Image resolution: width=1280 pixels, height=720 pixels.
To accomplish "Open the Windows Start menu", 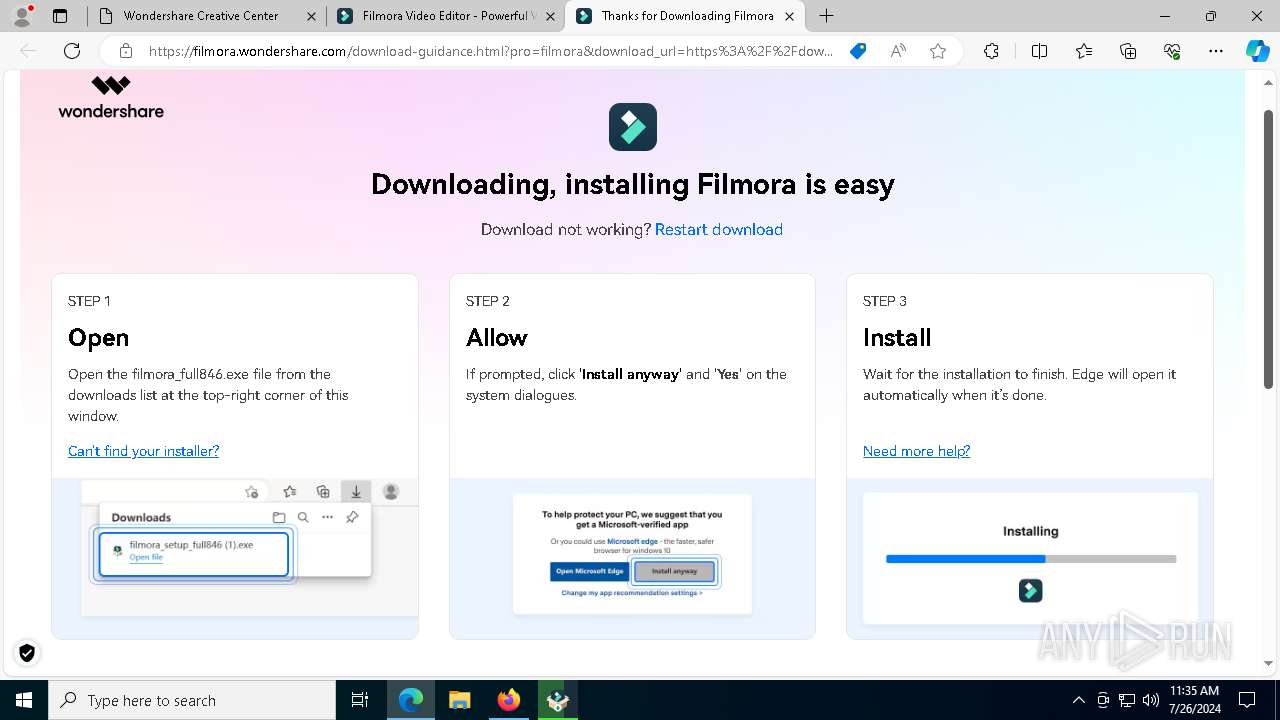I will coord(24,700).
